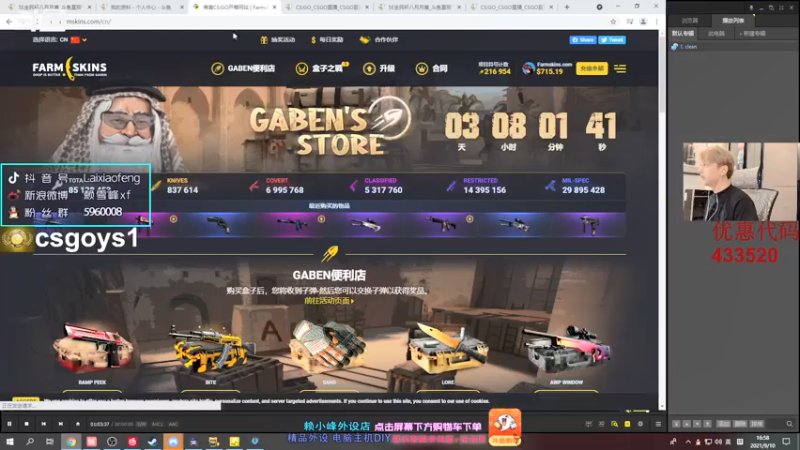Open Chrome from the taskbar

point(71,441)
